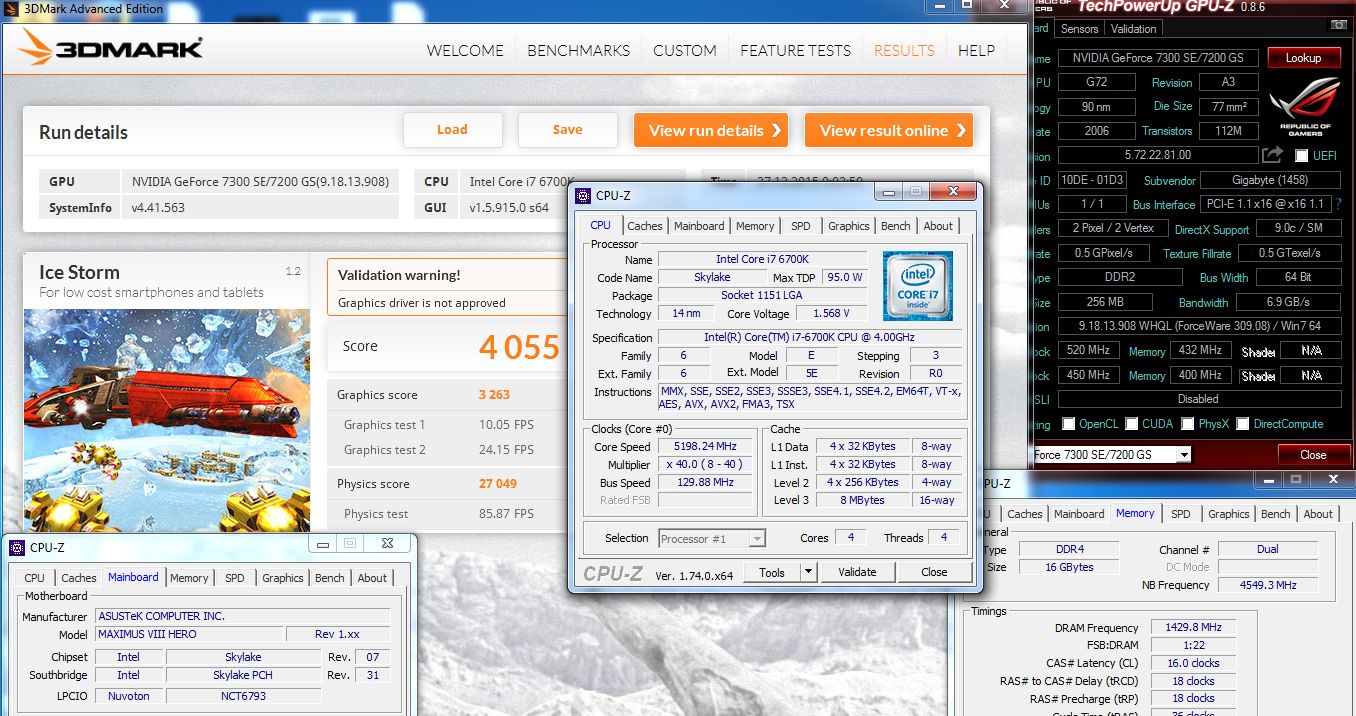This screenshot has height=716, width=1356.
Task: Click the Subvendor field Gigabyte (1458)
Action: click(x=1269, y=180)
